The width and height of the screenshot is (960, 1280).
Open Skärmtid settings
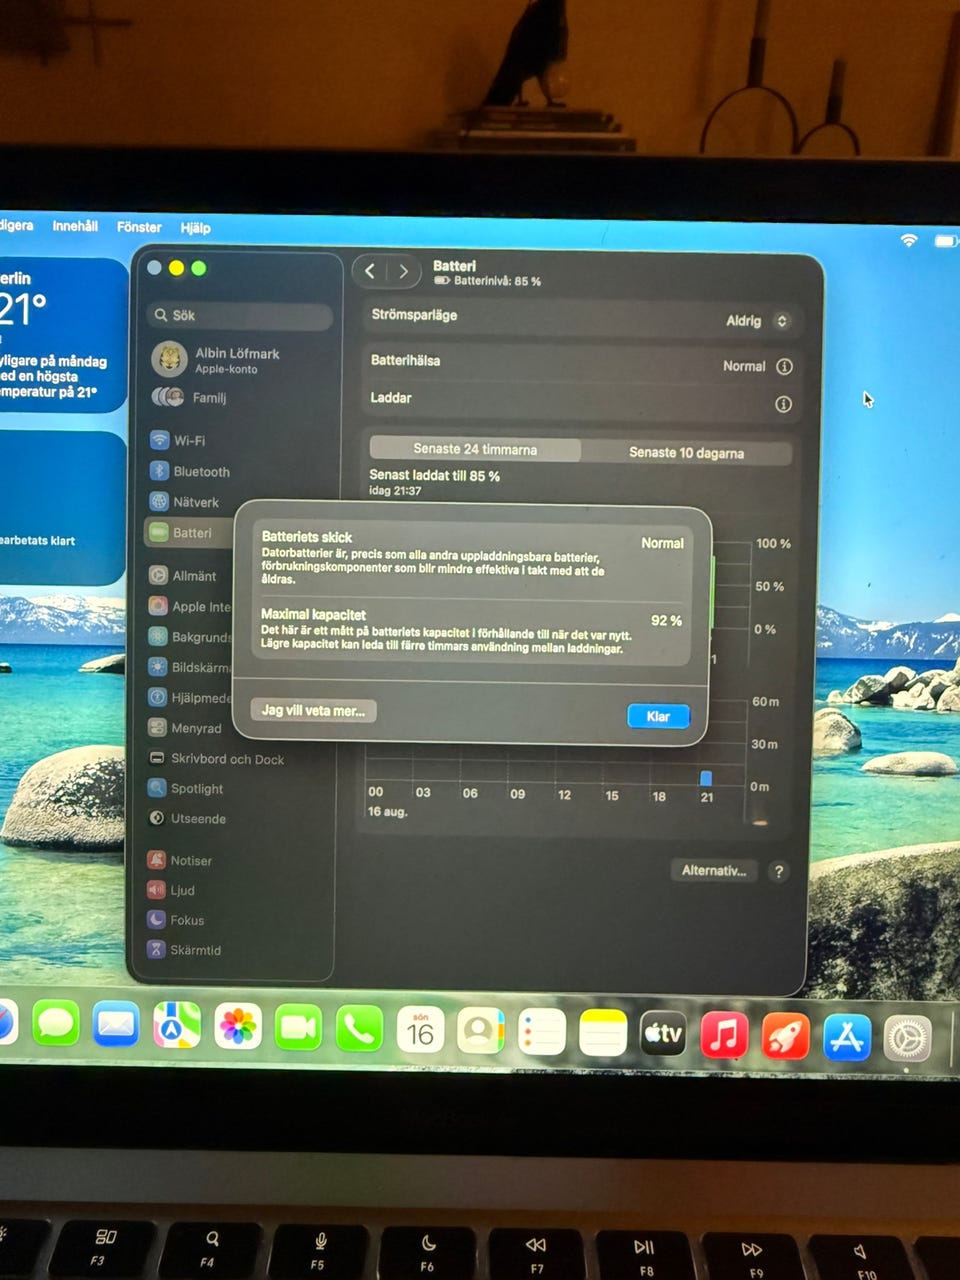point(184,950)
